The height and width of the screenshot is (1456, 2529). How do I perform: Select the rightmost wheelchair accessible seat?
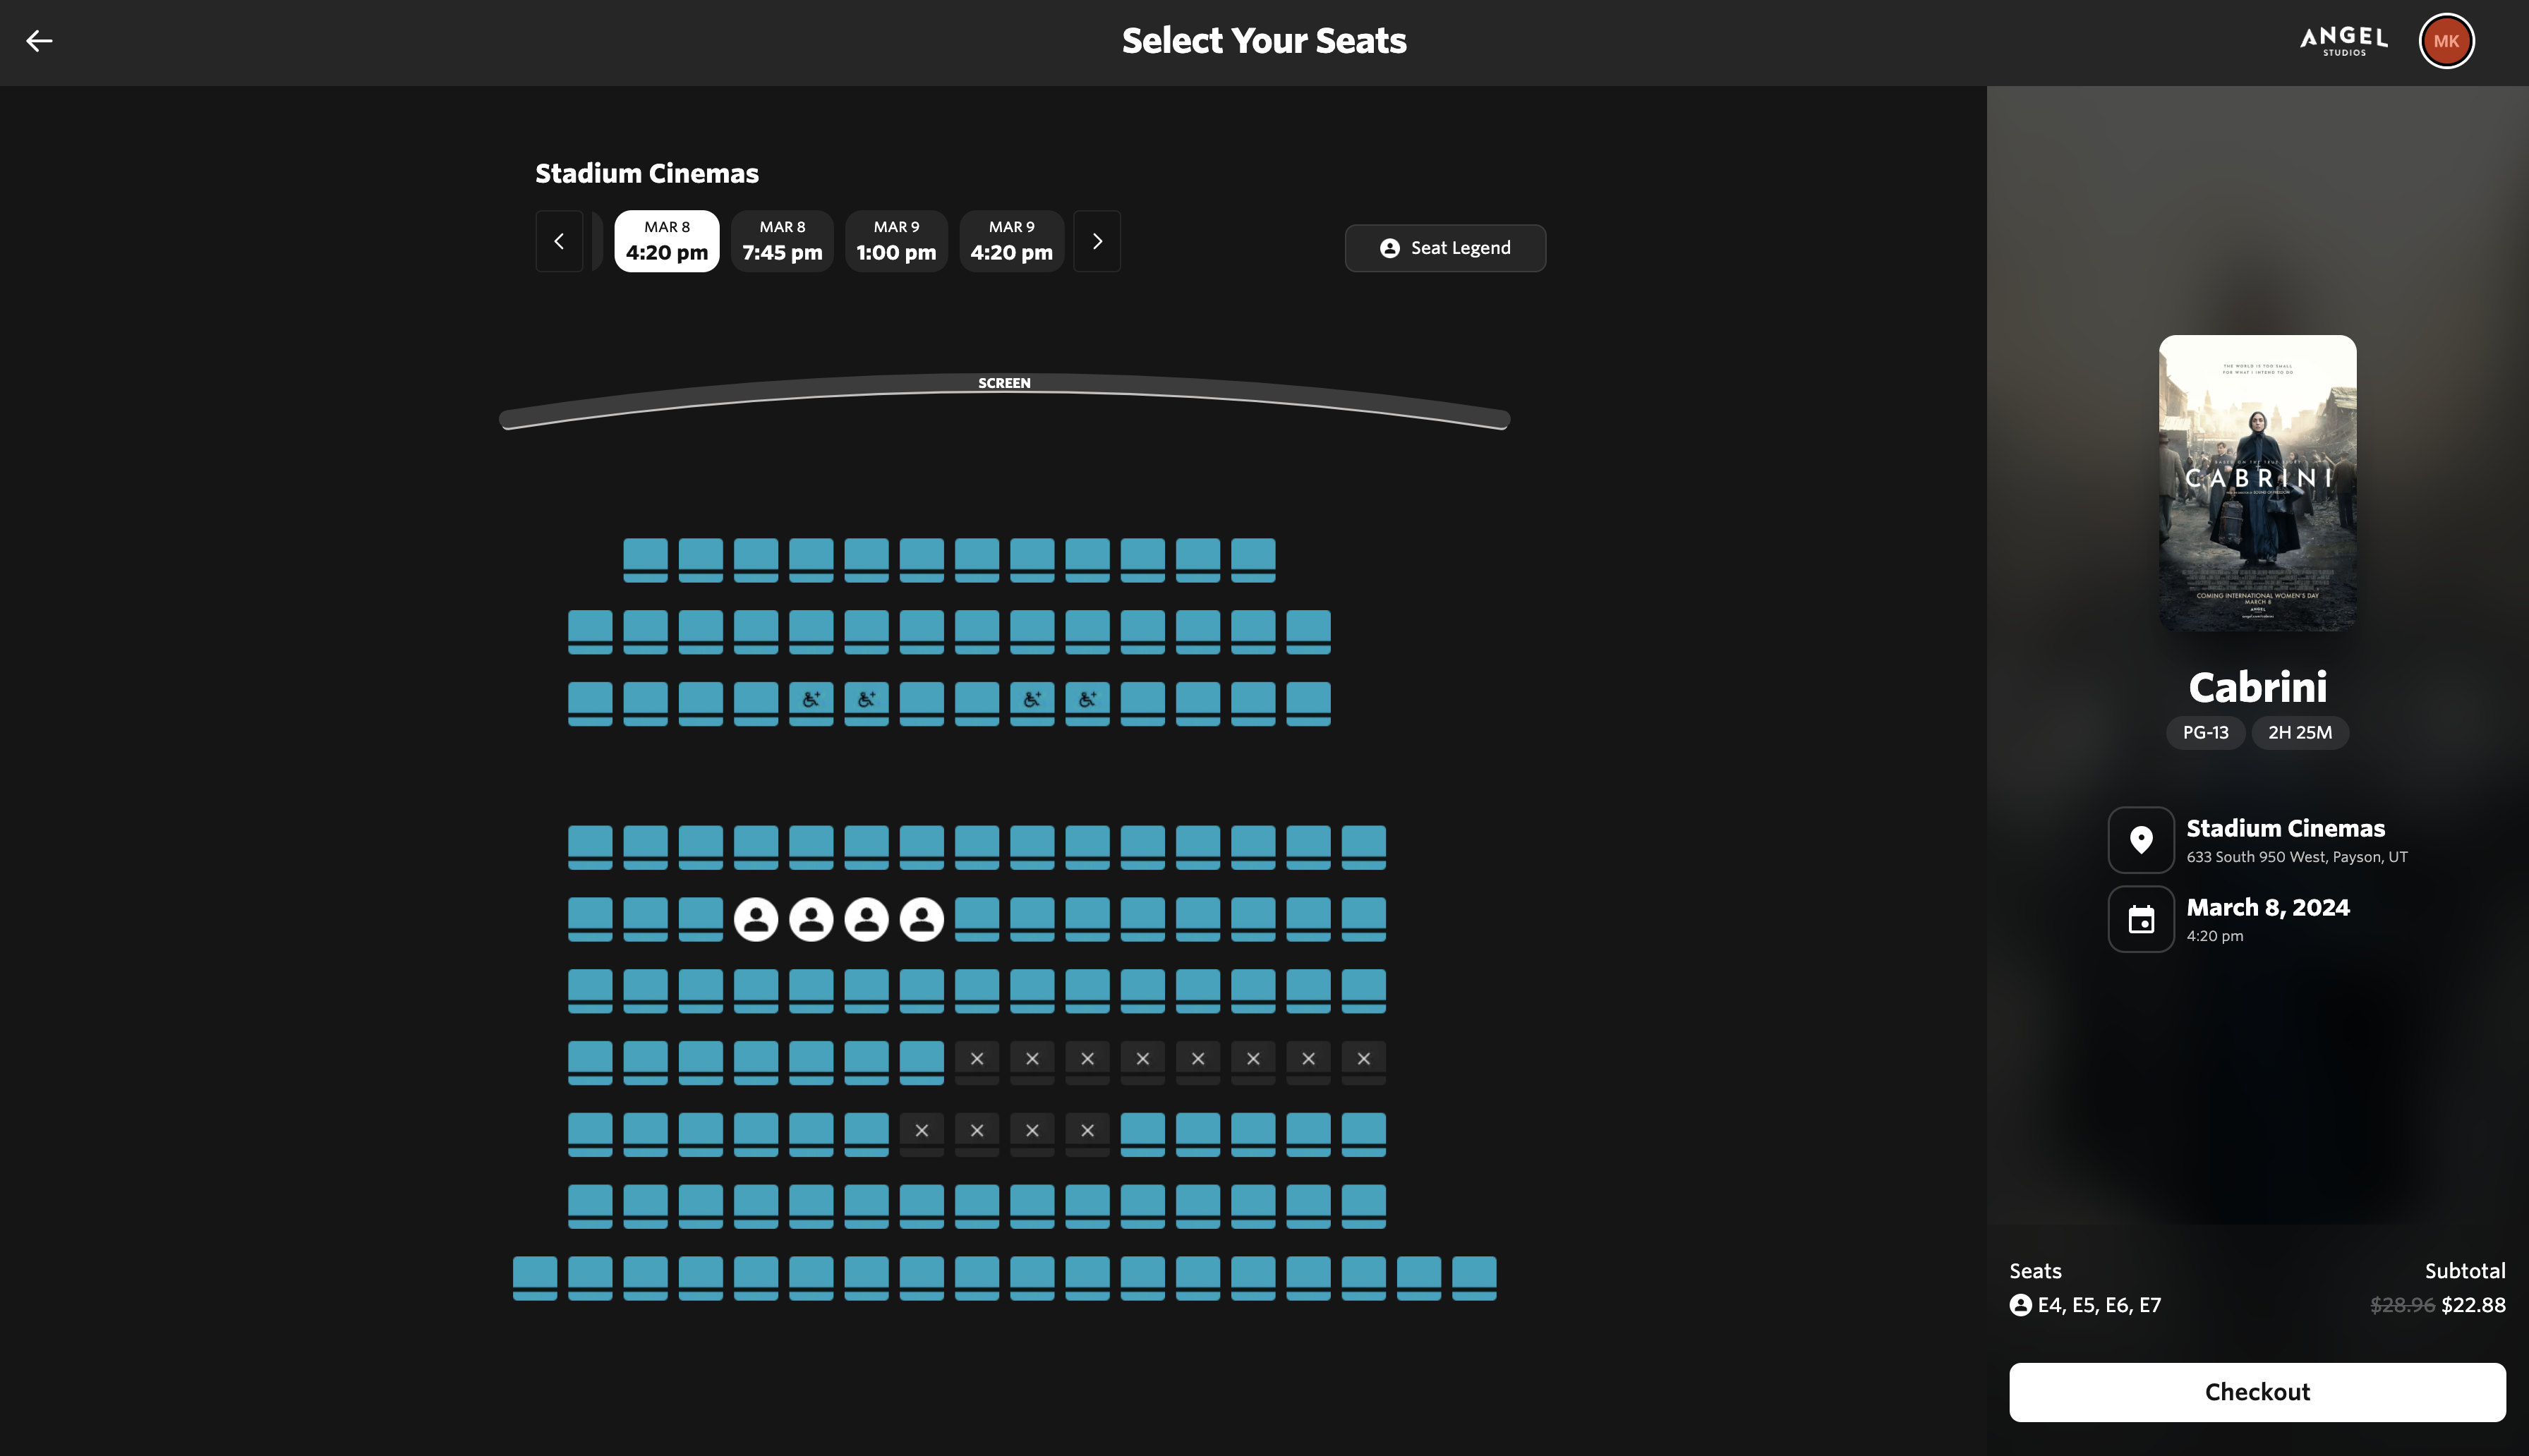[x=1087, y=700]
